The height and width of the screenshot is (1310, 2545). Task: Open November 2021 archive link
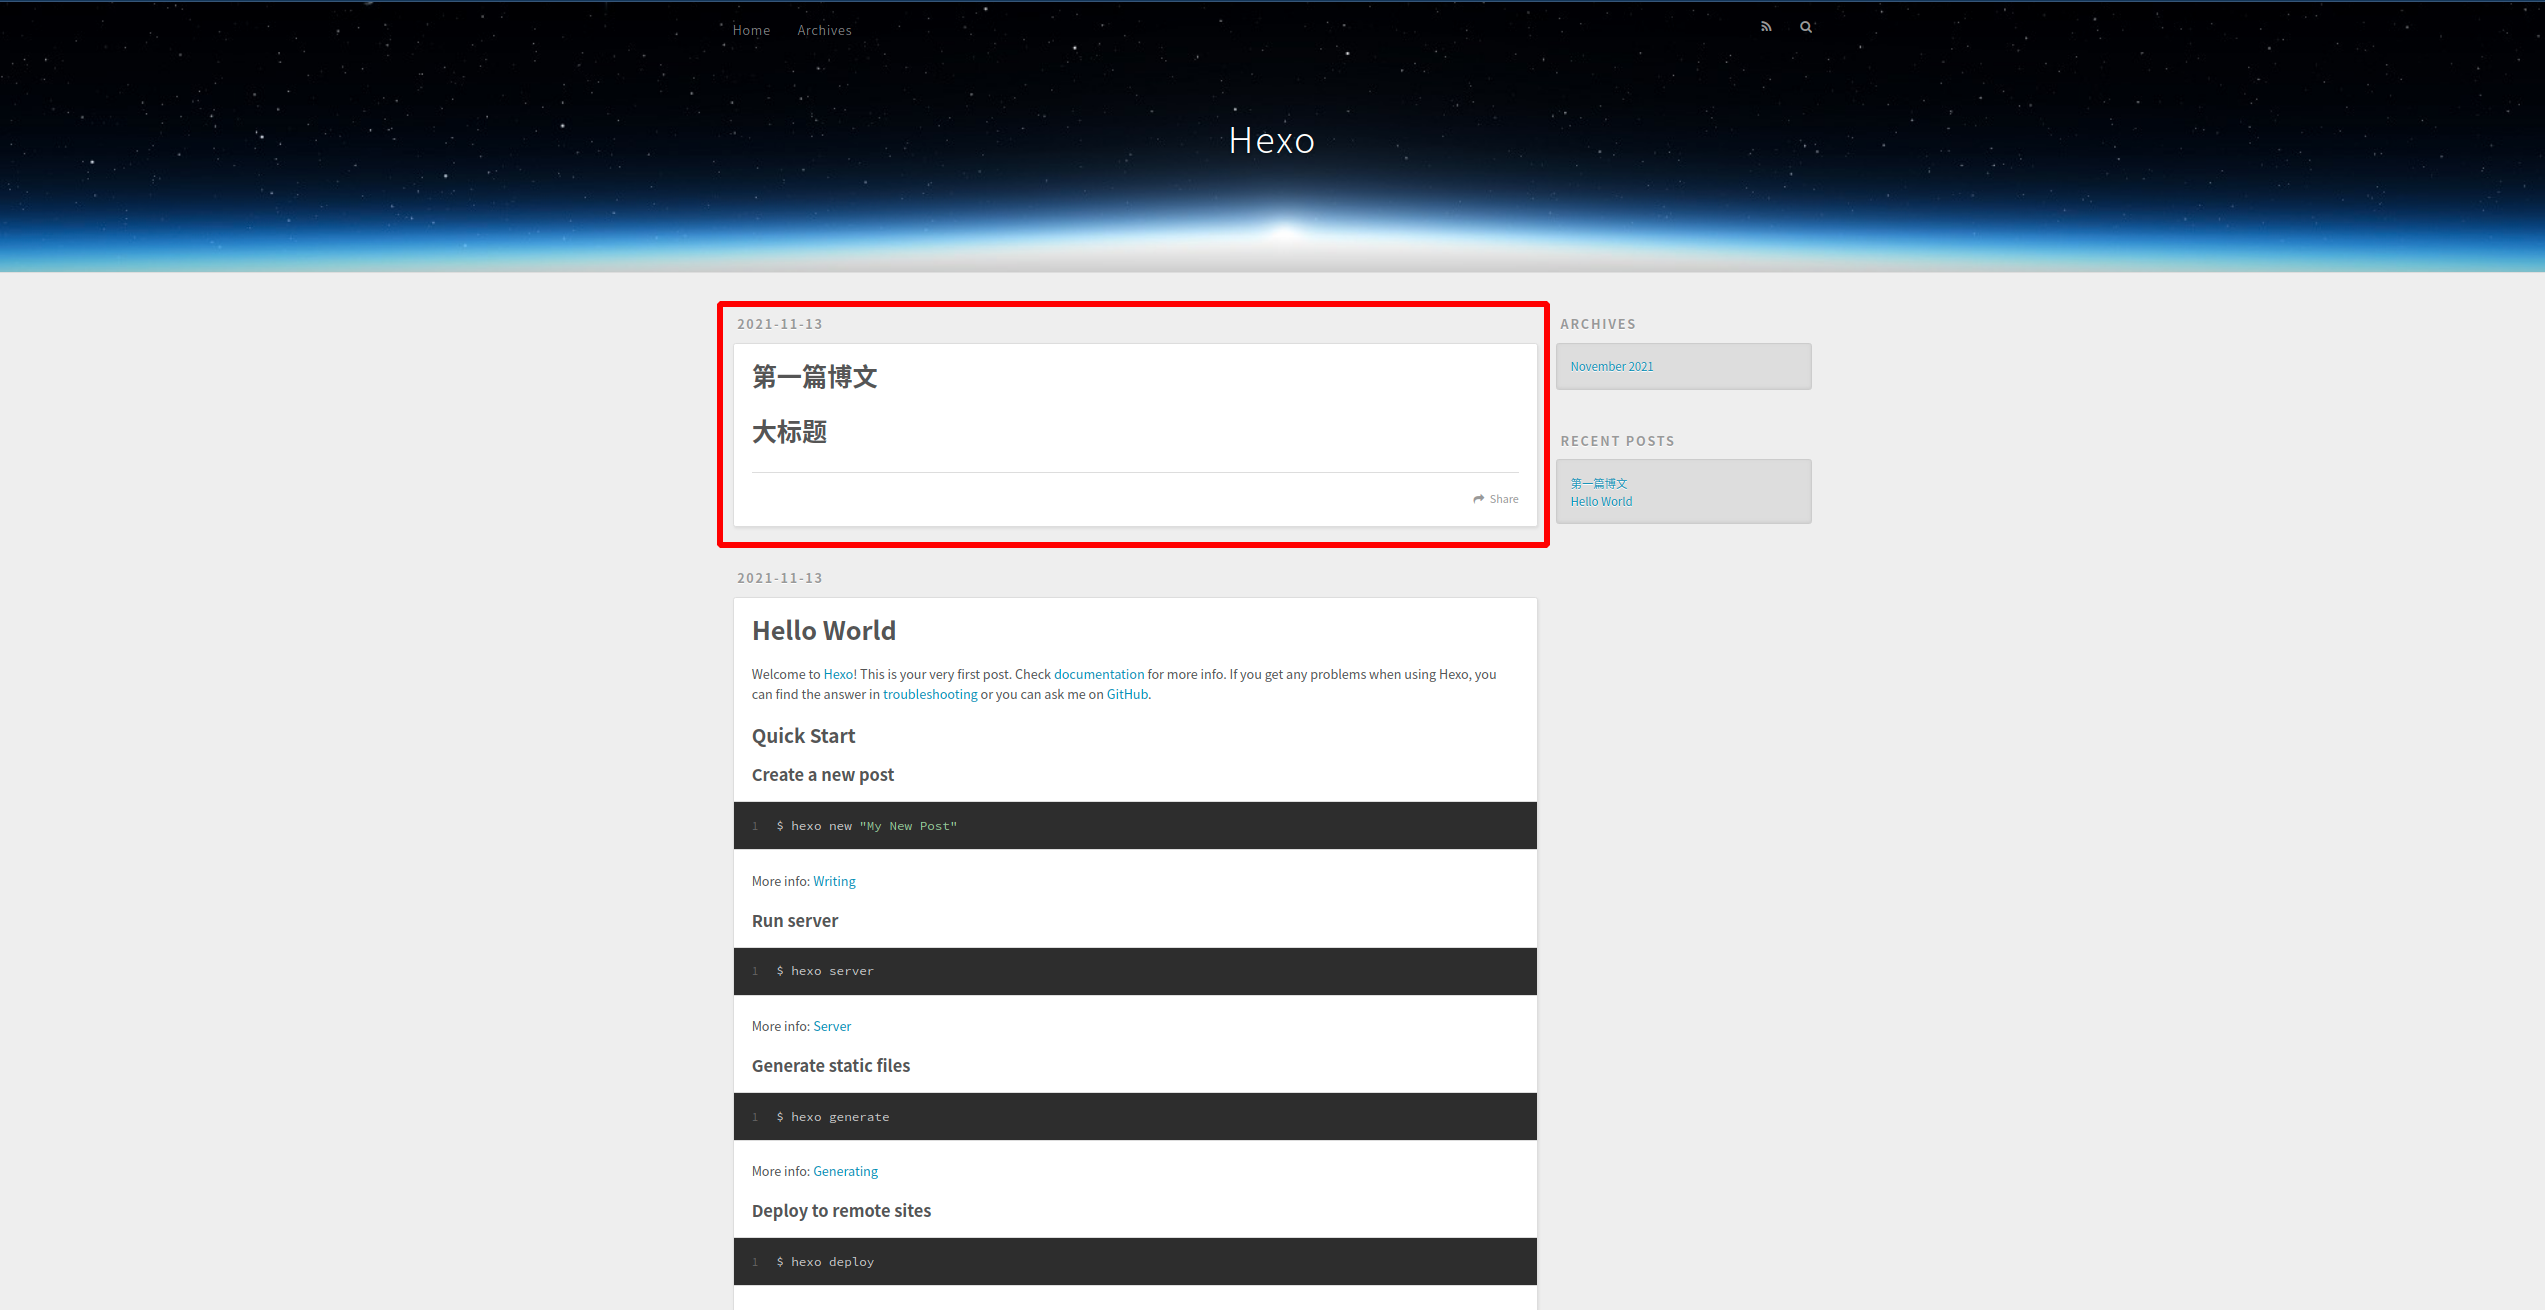point(1611,366)
